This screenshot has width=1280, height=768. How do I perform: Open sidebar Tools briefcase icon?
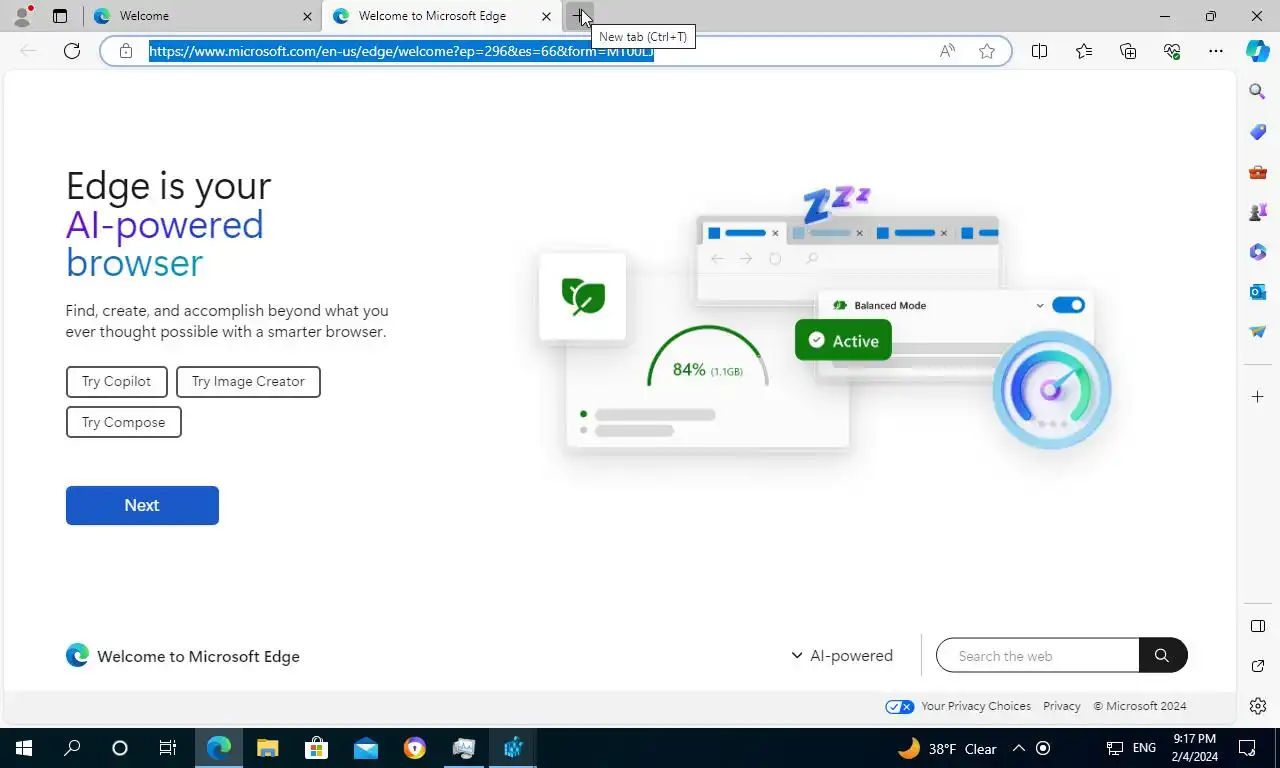(x=1258, y=172)
